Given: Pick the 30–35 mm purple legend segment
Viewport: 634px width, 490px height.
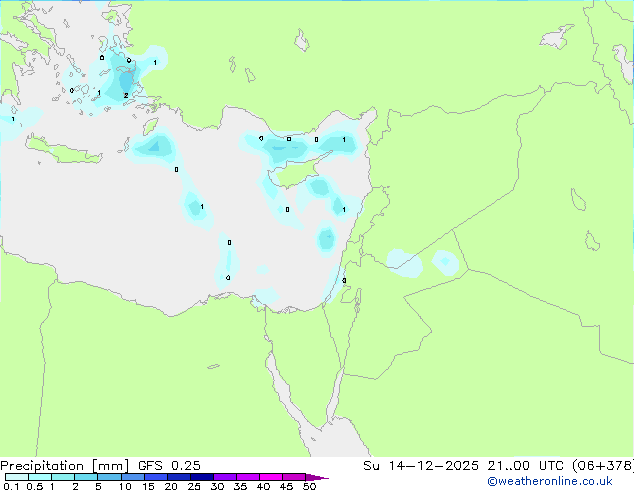Looking at the screenshot, I should click(x=224, y=477).
